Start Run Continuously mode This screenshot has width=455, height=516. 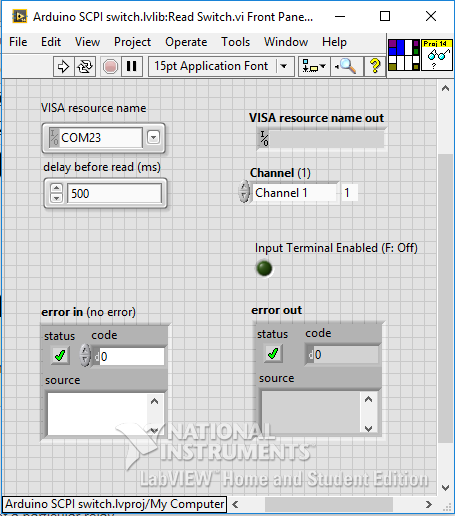85,66
